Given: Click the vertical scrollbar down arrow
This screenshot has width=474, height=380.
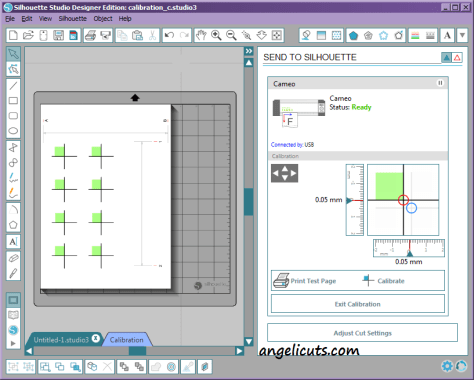Looking at the screenshot, I should (x=249, y=341).
